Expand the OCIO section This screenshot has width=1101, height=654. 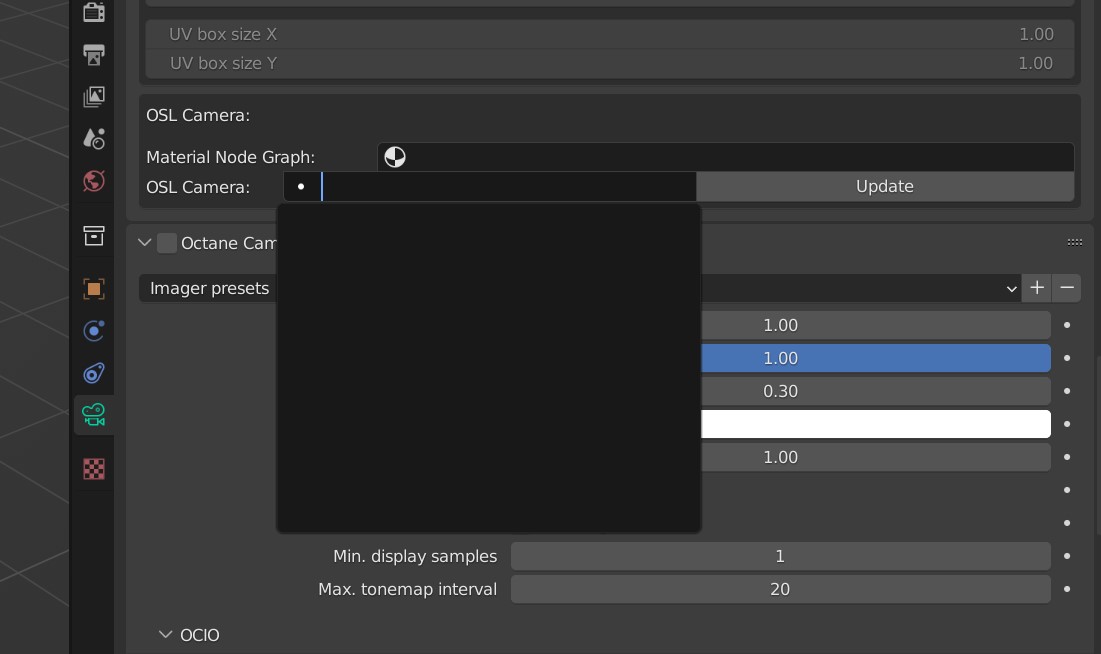(166, 635)
